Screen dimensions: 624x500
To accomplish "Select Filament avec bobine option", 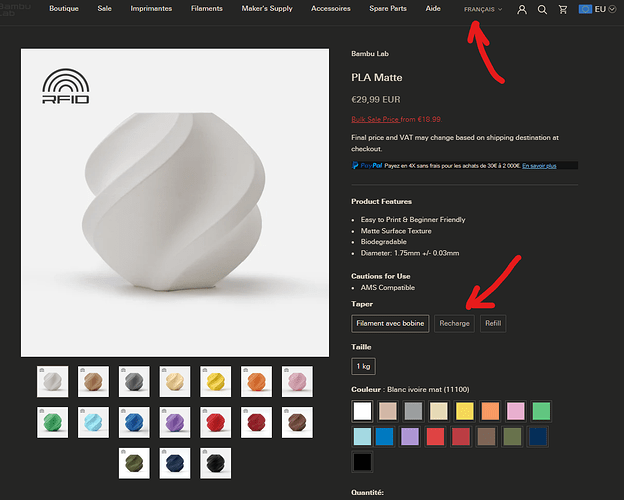I will tap(390, 323).
